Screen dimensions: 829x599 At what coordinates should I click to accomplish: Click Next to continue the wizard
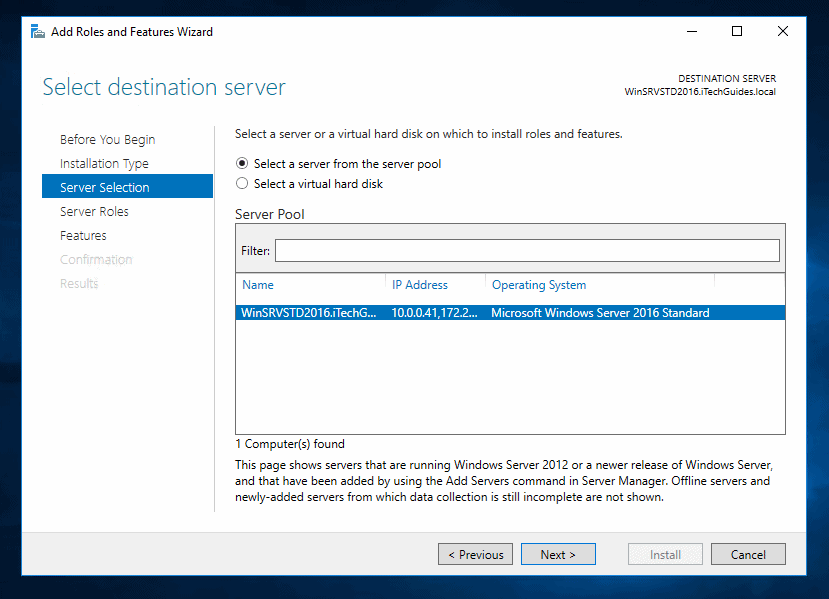[x=558, y=555]
